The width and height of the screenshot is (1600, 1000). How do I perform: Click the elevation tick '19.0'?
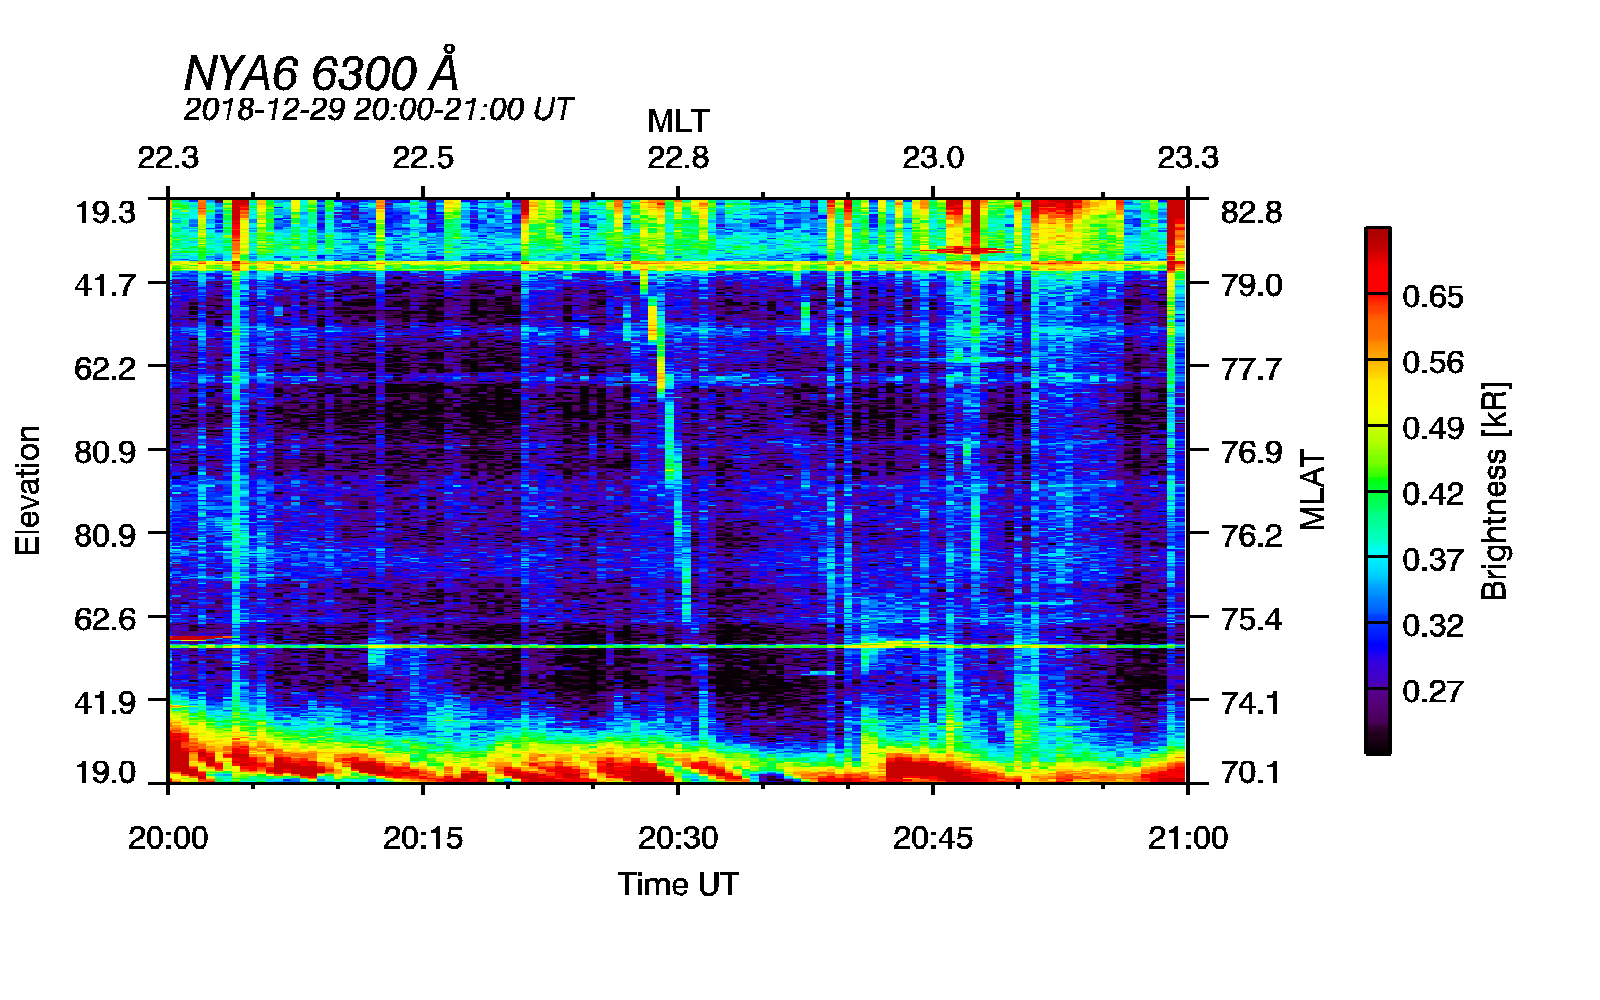[x=105, y=772]
